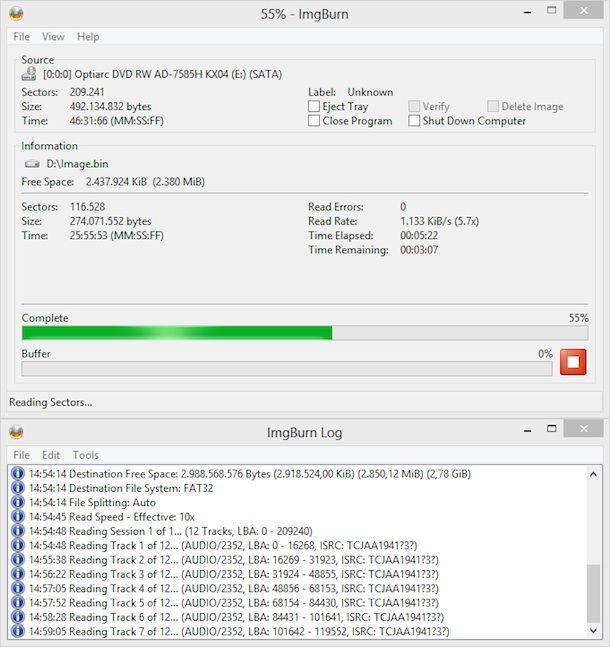
Task: Click info icon for Reading Track 5 entry
Action: [17, 602]
